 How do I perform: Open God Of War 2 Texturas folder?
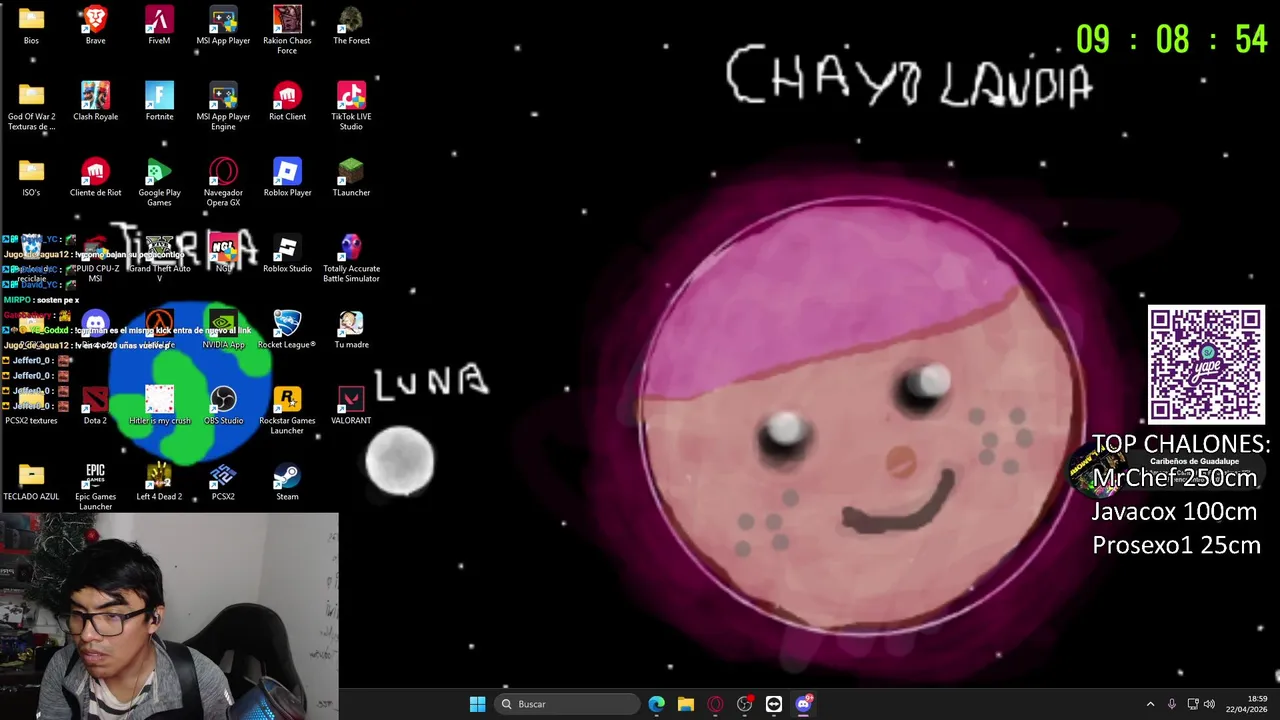click(31, 106)
